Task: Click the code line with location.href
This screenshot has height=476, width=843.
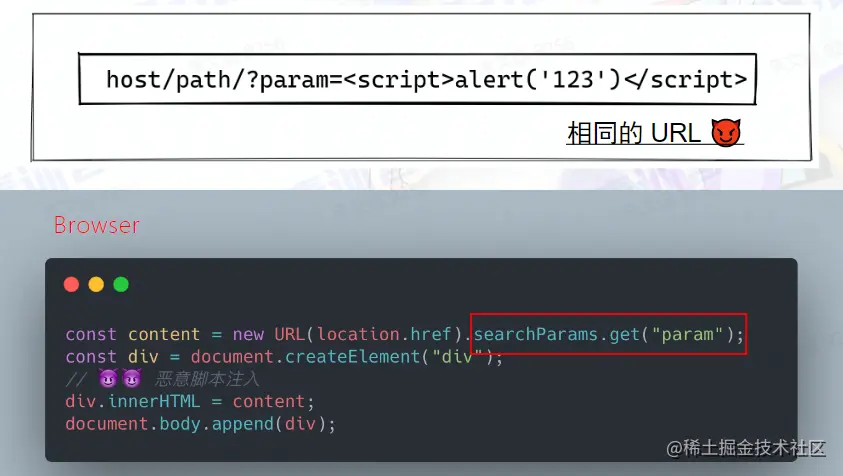Action: click(x=404, y=334)
